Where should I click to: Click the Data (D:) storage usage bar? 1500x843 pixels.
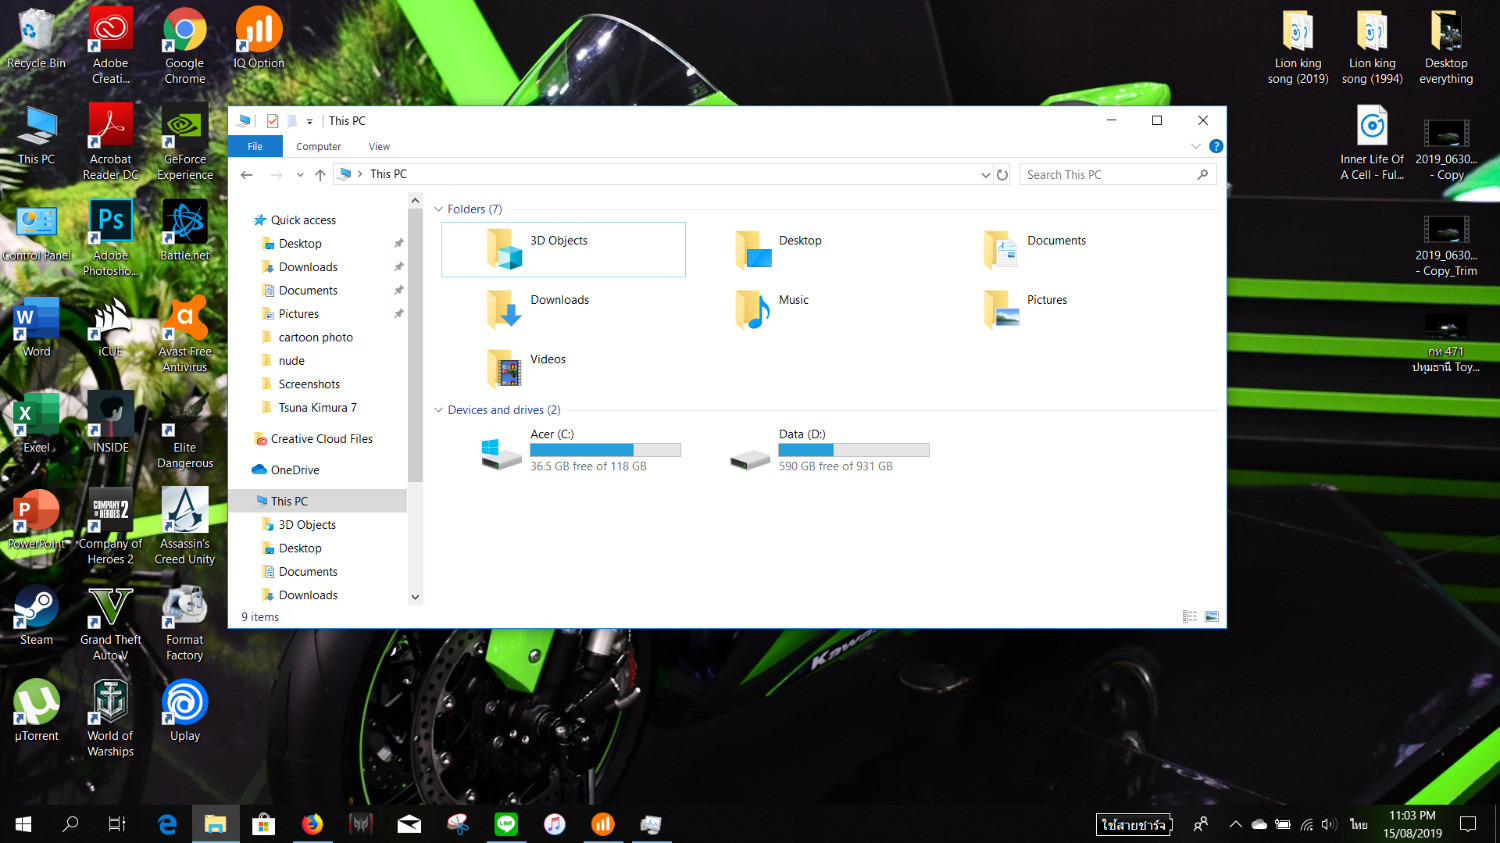point(854,450)
